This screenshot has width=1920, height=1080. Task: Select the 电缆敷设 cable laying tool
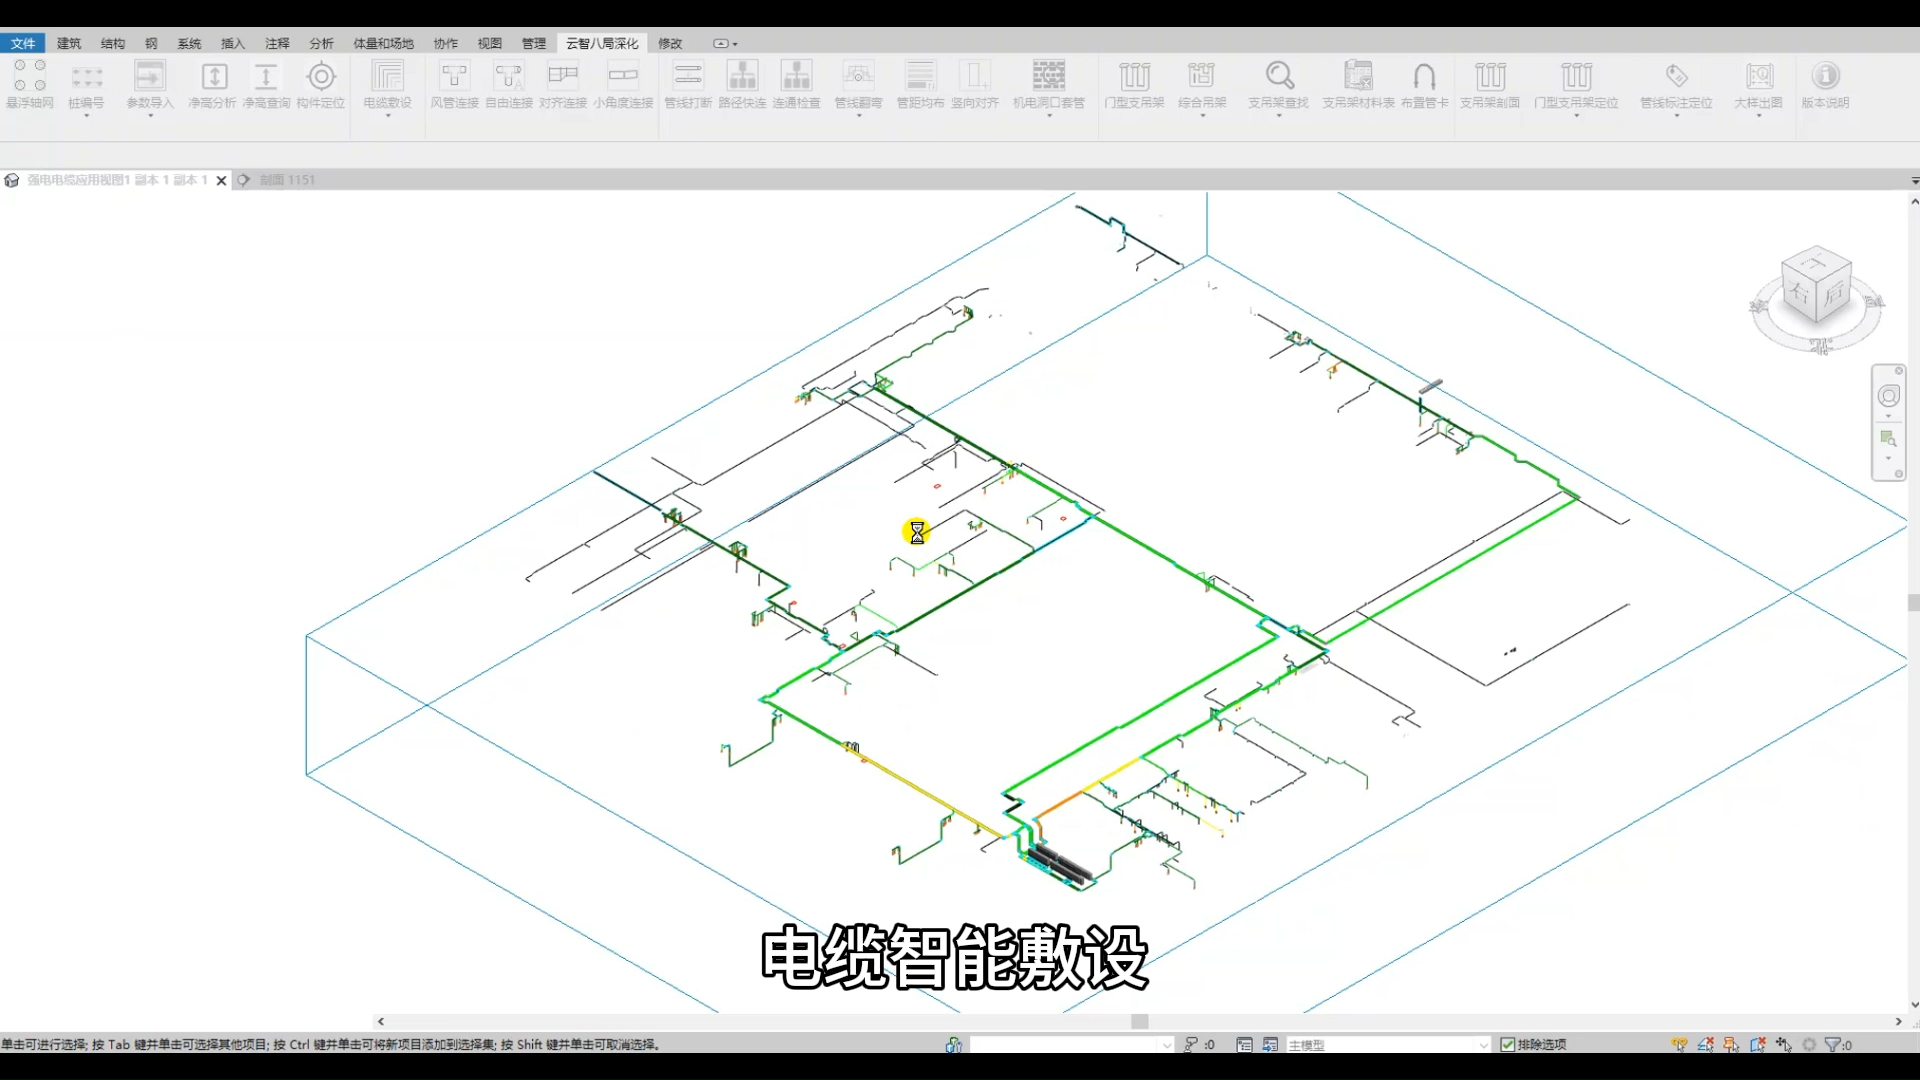pyautogui.click(x=387, y=88)
